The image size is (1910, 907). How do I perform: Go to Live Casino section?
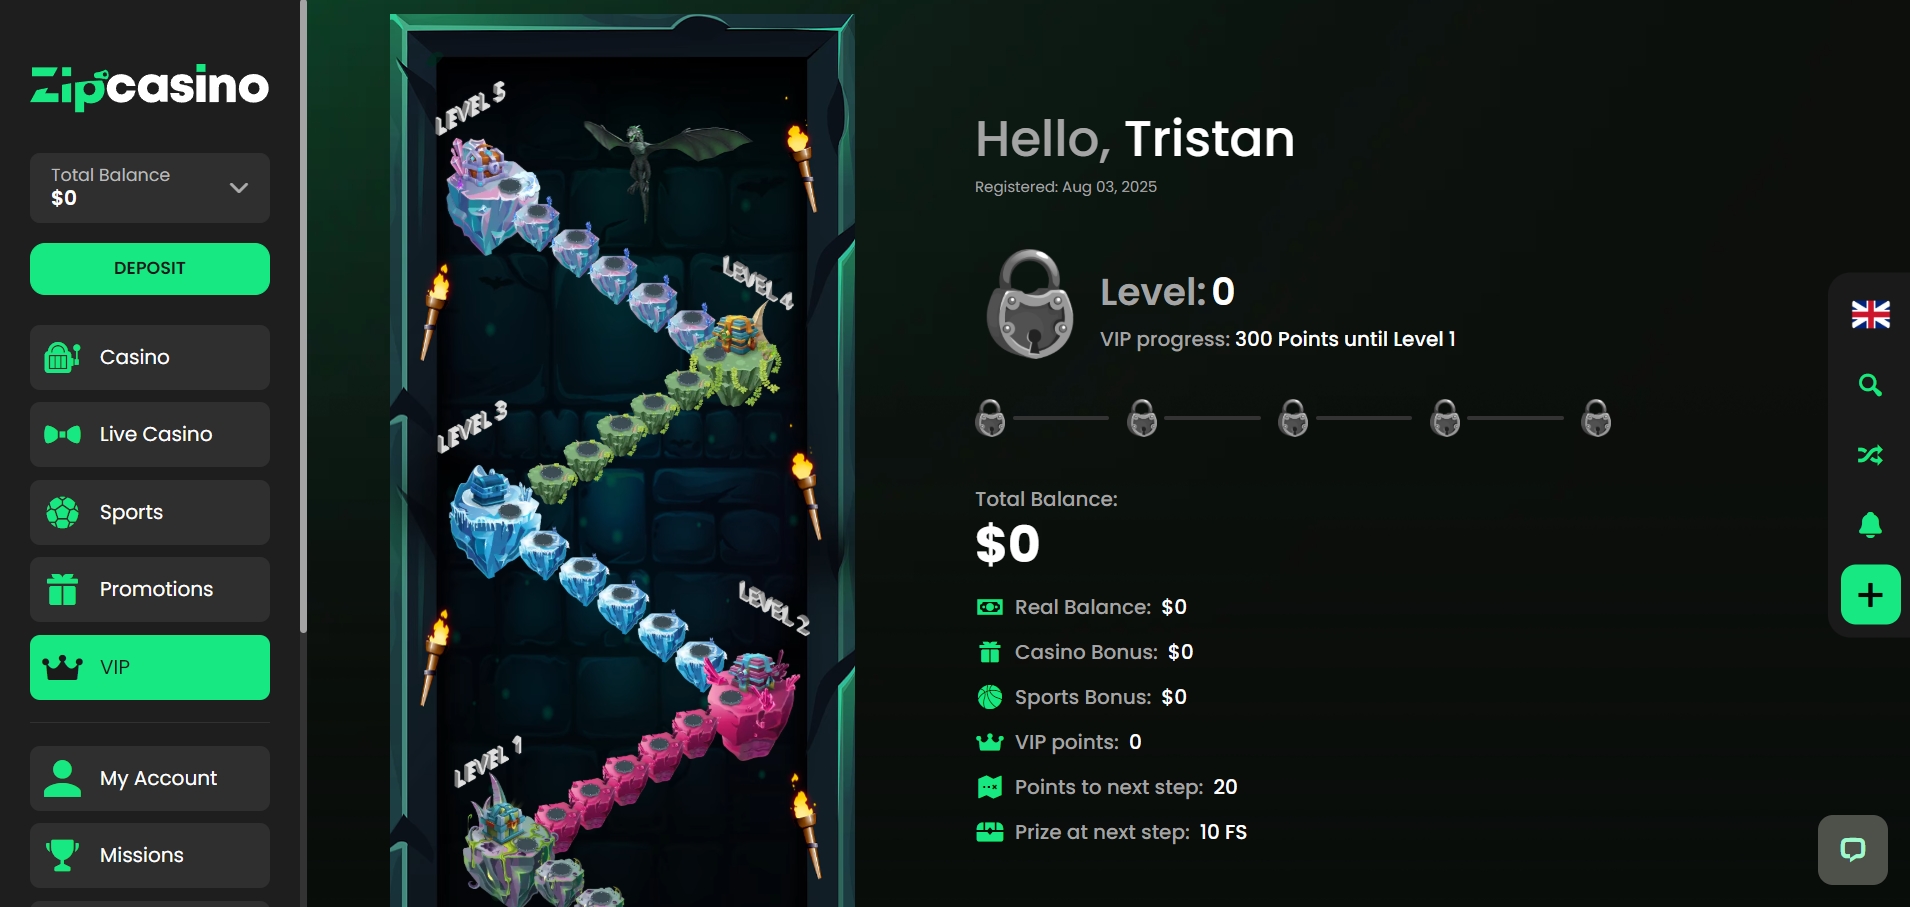coord(150,434)
